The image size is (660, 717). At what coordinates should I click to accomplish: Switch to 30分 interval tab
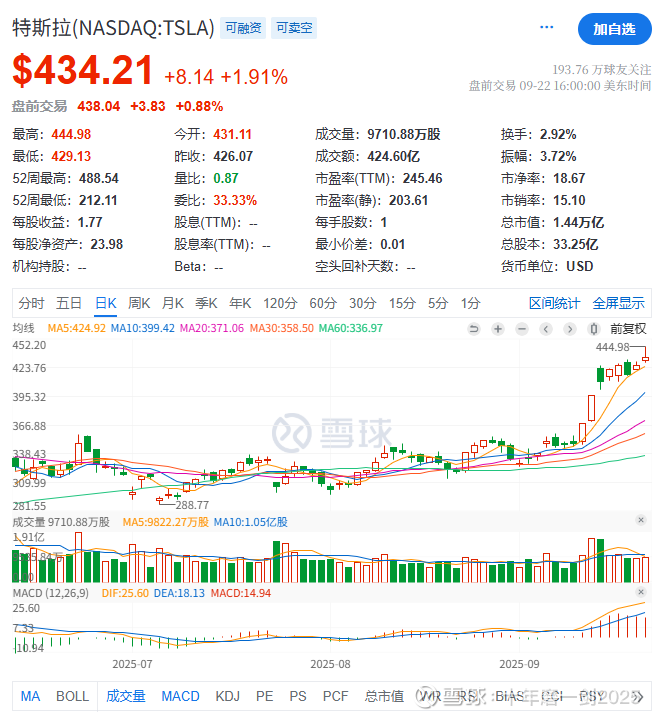[363, 303]
